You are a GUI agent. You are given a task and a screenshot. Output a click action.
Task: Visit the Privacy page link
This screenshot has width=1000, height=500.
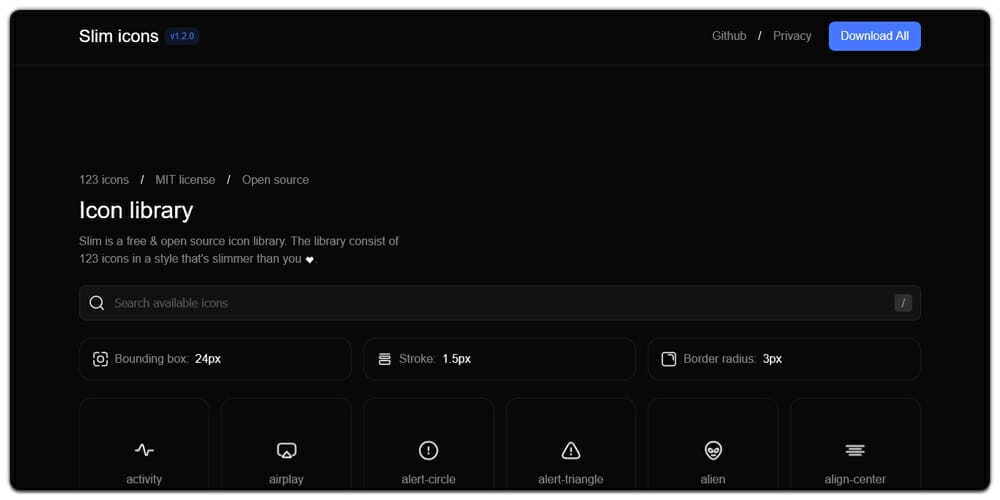[792, 36]
